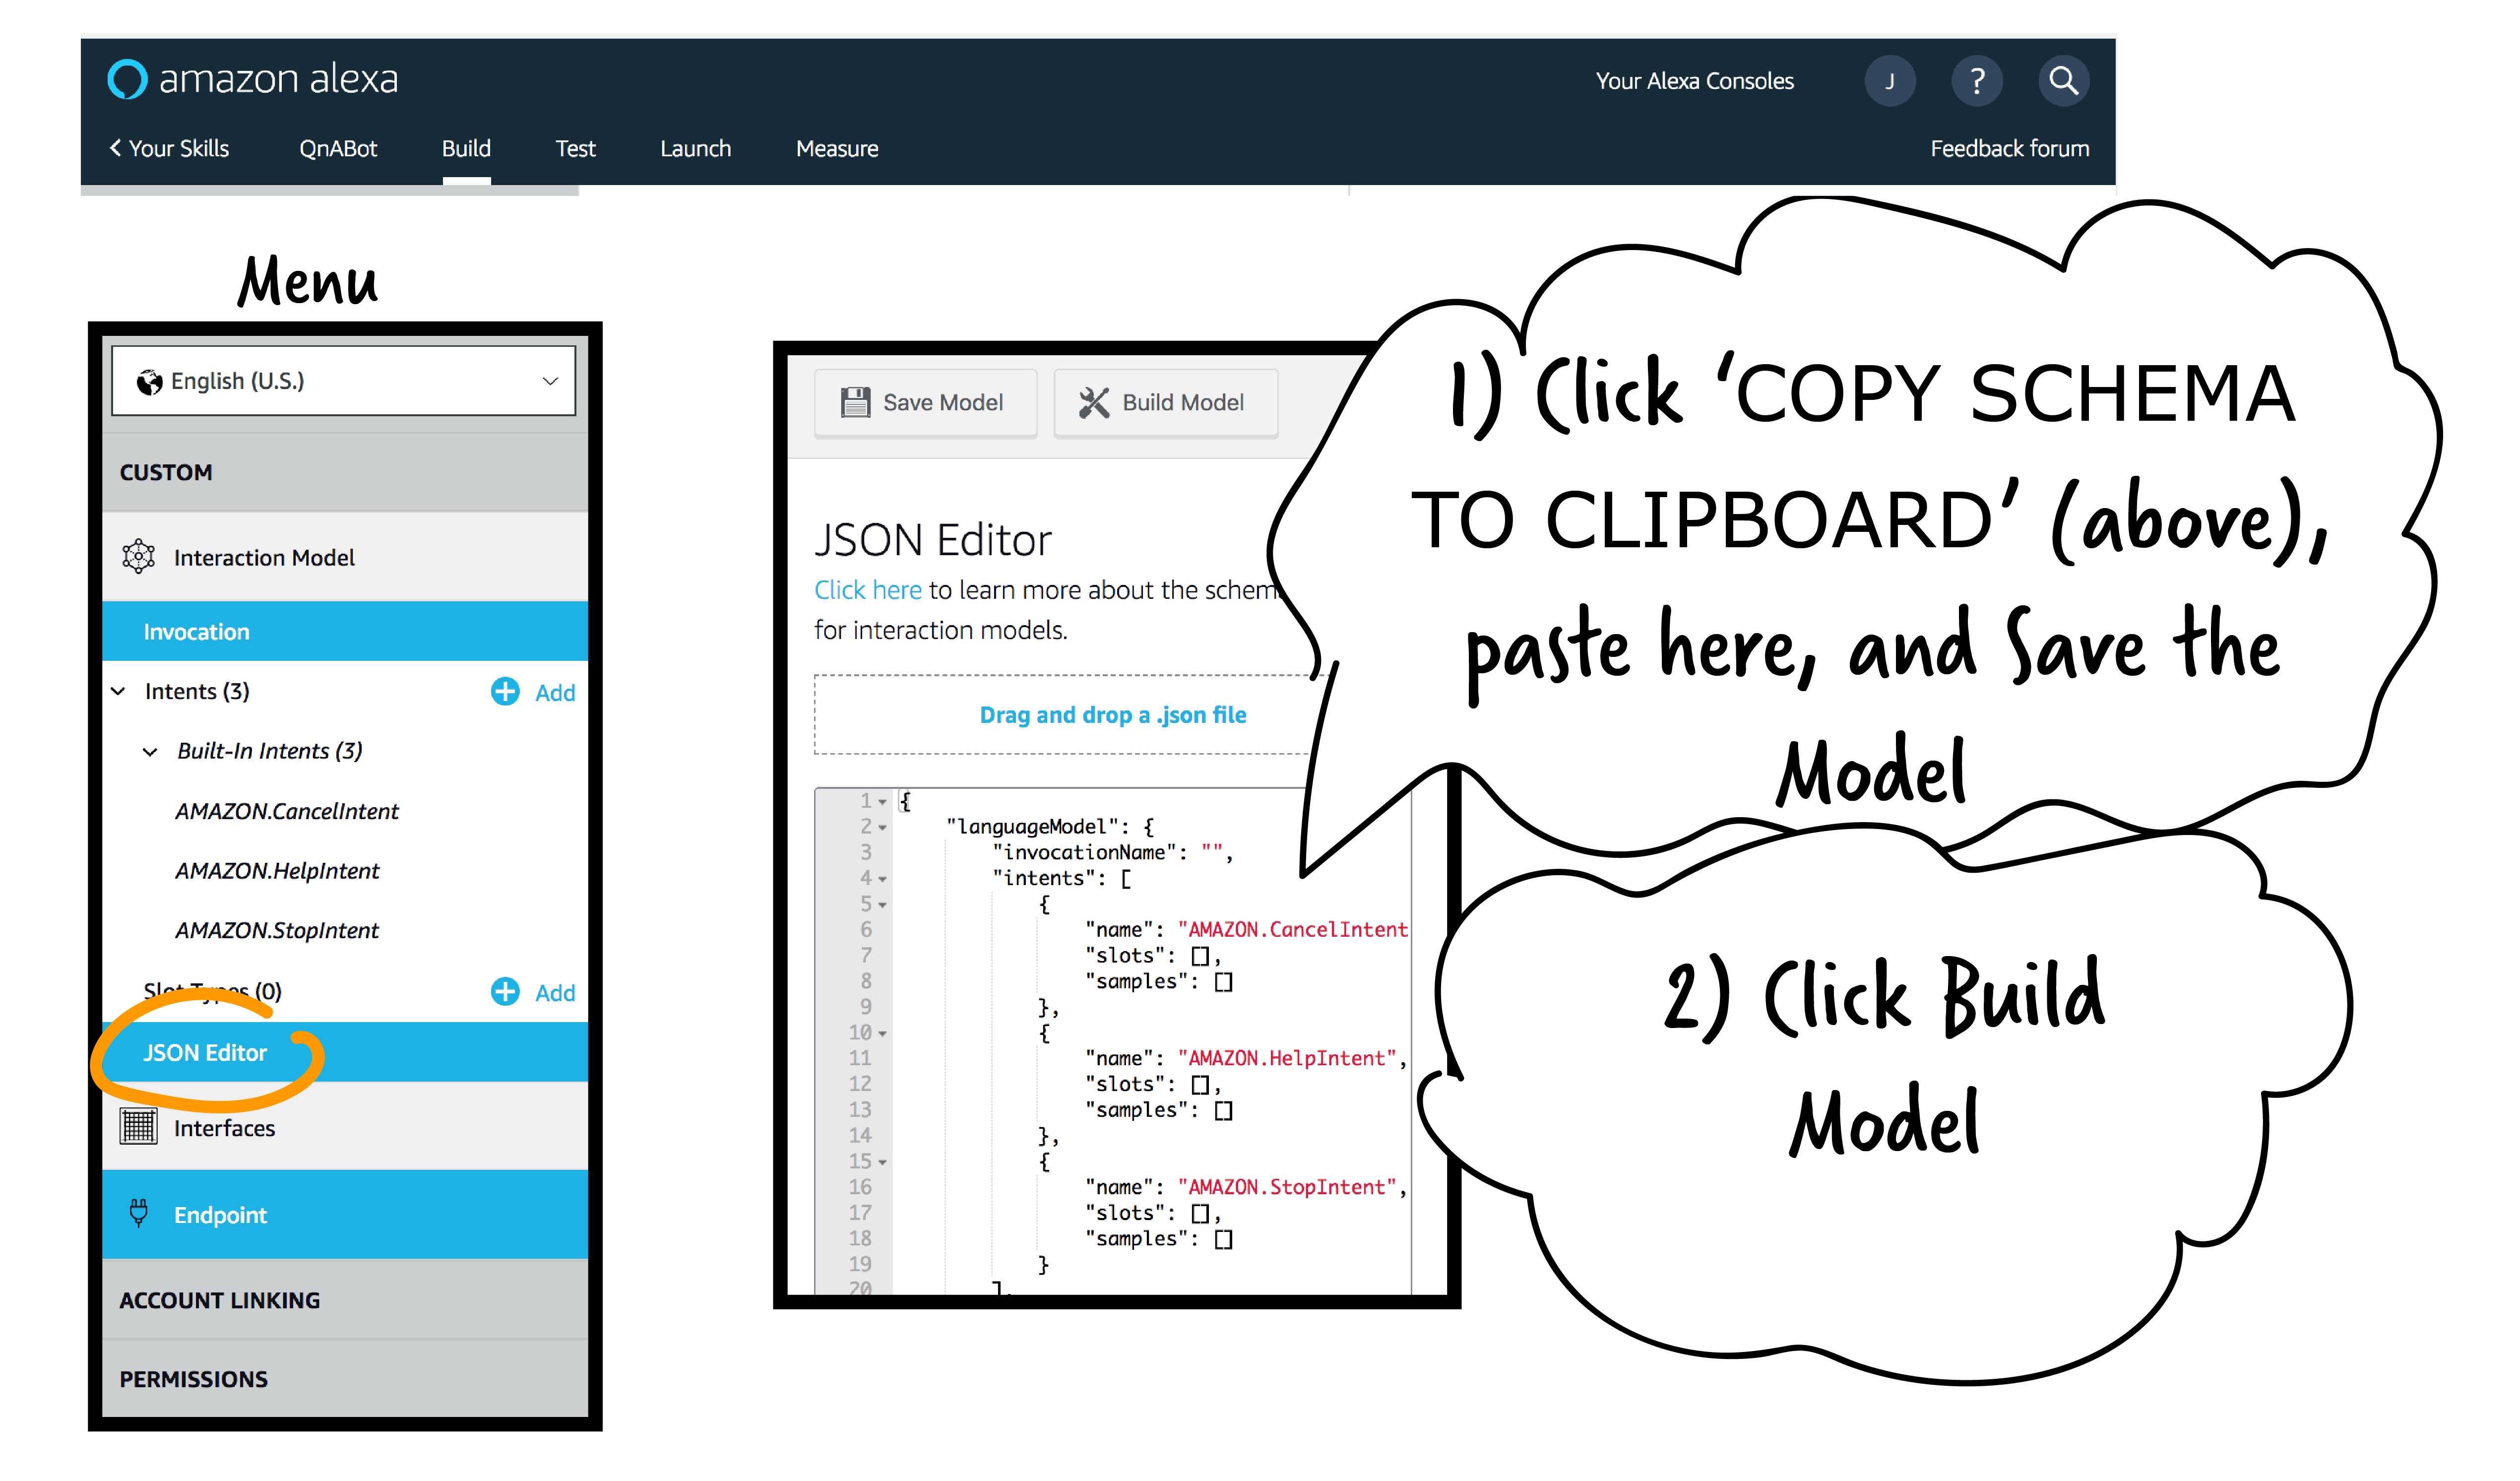
Task: Fold code at line 1 arrow
Action: point(883,802)
